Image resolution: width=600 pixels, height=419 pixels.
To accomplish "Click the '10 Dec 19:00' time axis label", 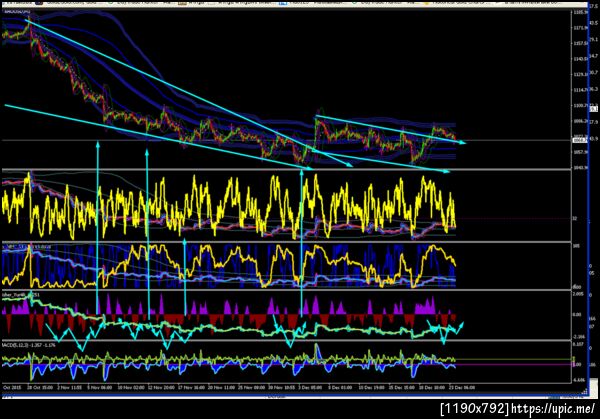I will click(371, 388).
